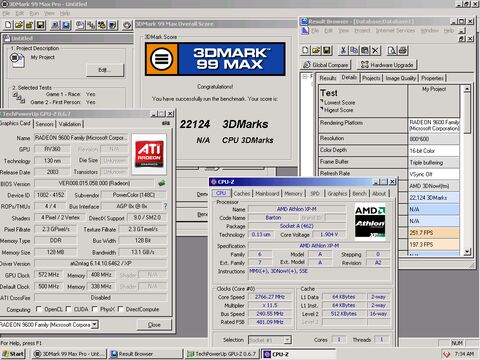Open the Run menu in 3DMark 99 Max
Image resolution: width=480 pixels, height=360 pixels.
coord(34,13)
